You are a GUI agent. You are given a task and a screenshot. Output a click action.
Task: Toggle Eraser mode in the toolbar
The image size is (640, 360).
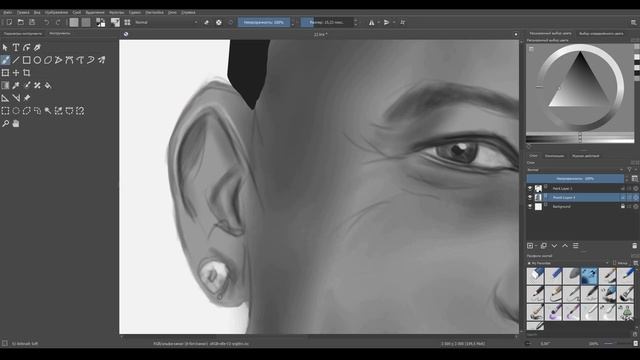tap(207, 22)
